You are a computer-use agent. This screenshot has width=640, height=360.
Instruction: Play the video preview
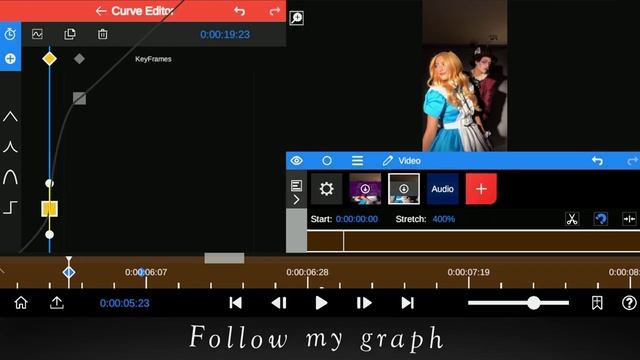point(321,303)
